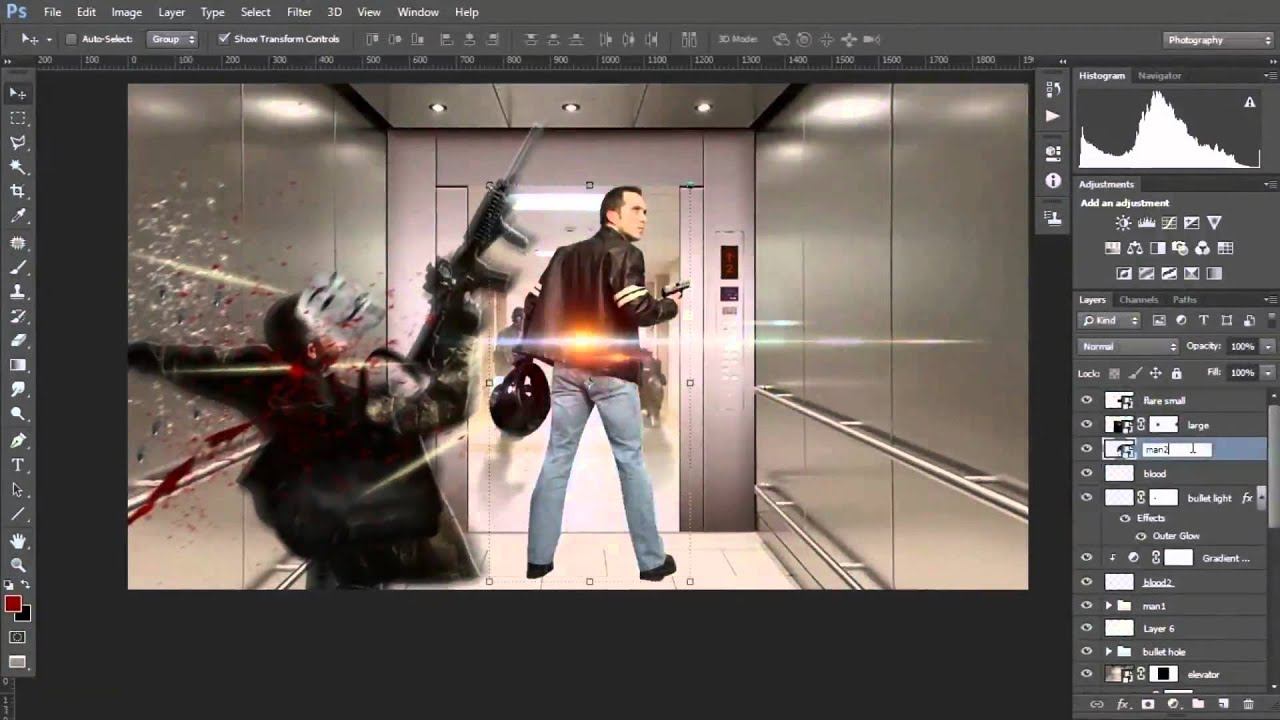Click the Link layers icon
Viewport: 1280px width, 720px height.
click(1097, 704)
